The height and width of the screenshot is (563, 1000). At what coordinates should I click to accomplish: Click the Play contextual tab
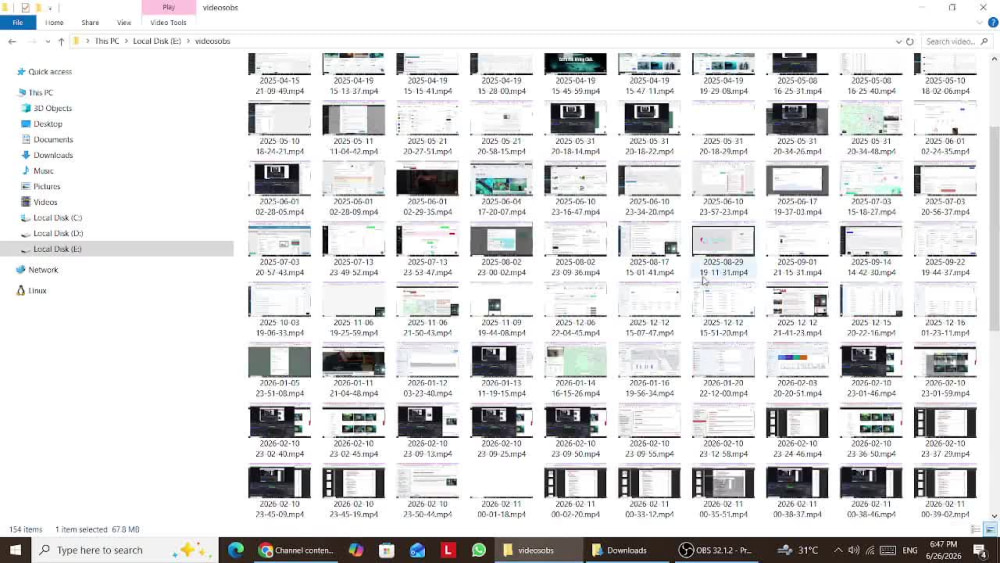pyautogui.click(x=168, y=7)
